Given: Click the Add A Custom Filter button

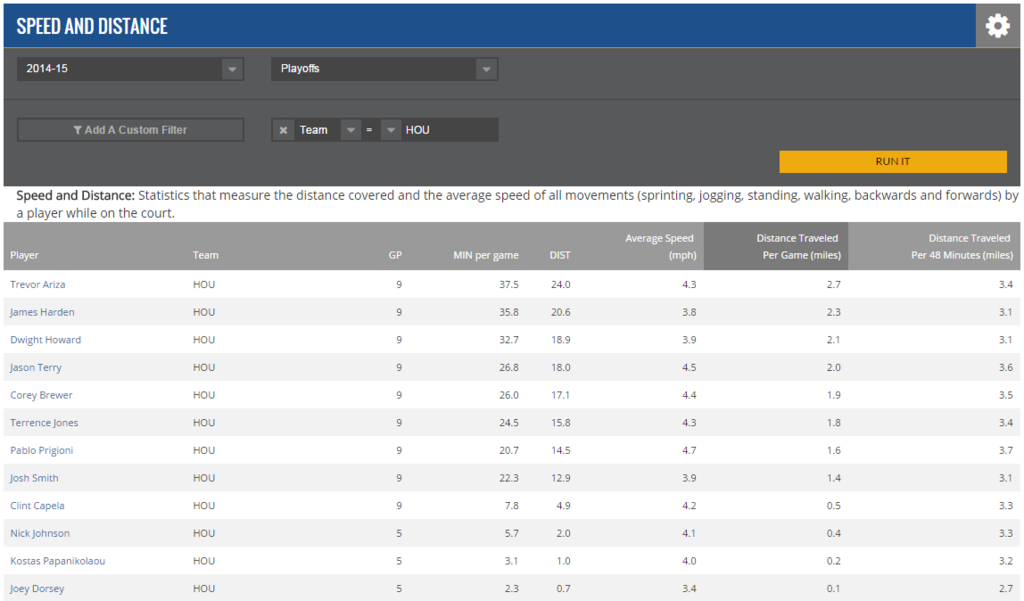Looking at the screenshot, I should coord(131,130).
